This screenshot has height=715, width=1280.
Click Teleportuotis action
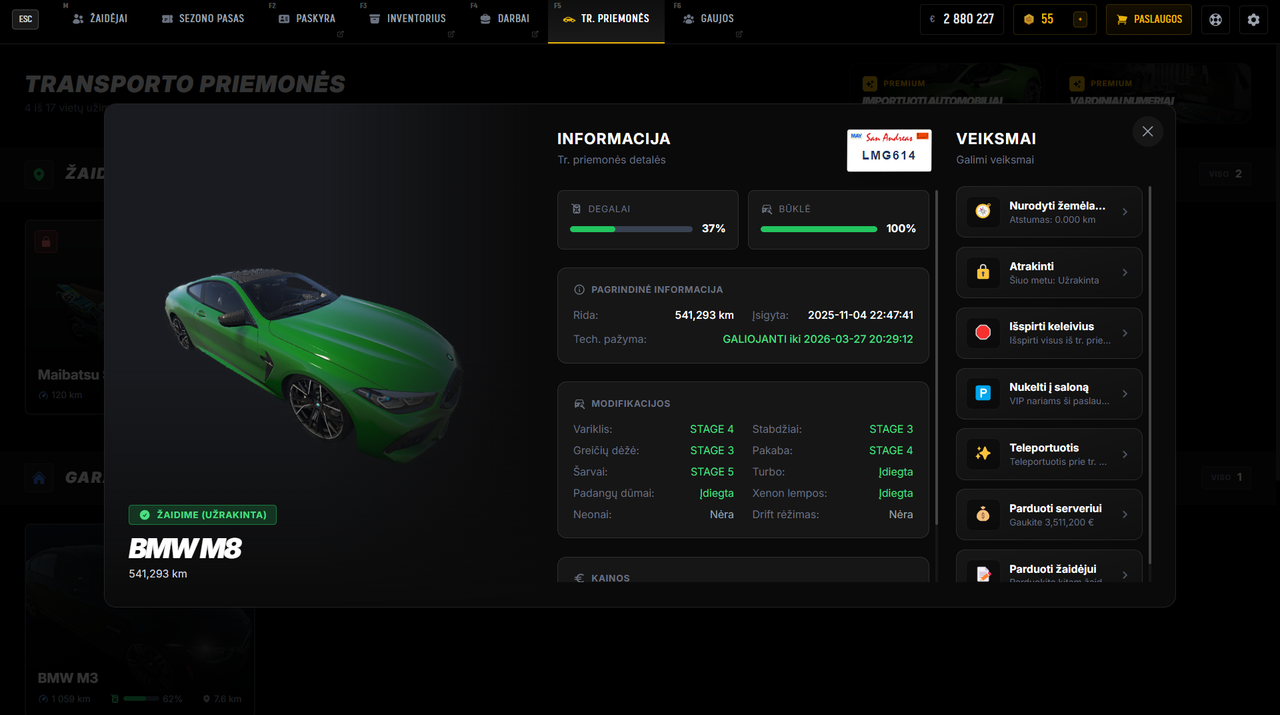[1049, 454]
